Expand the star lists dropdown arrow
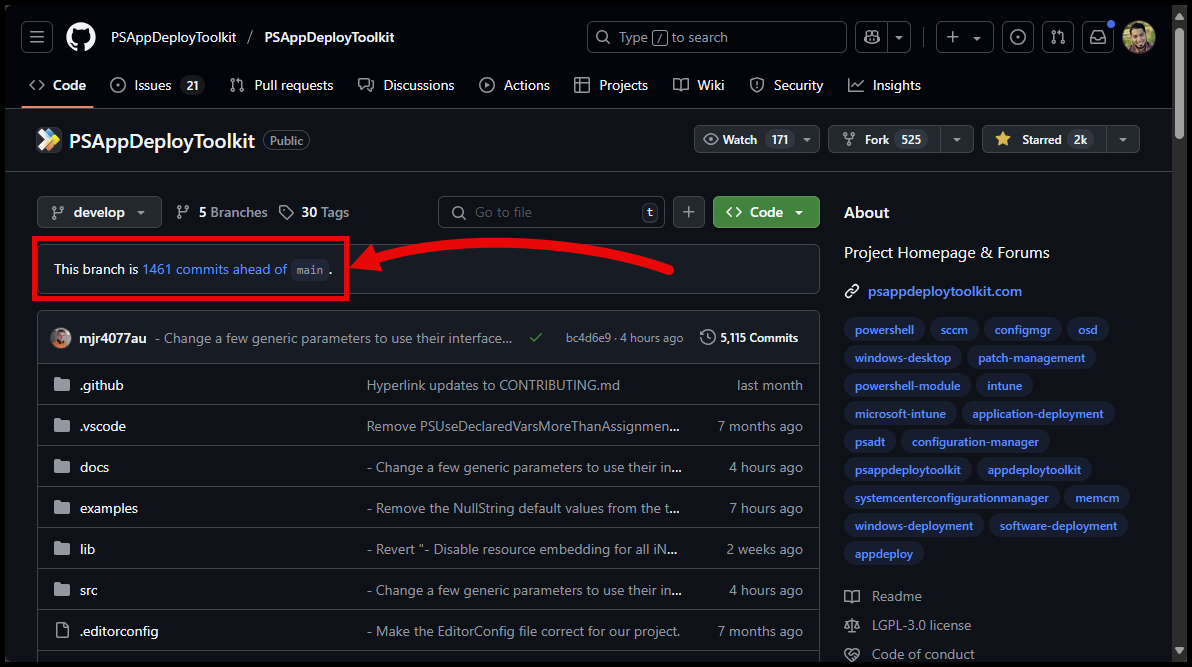The width and height of the screenshot is (1192, 667). pos(1123,140)
